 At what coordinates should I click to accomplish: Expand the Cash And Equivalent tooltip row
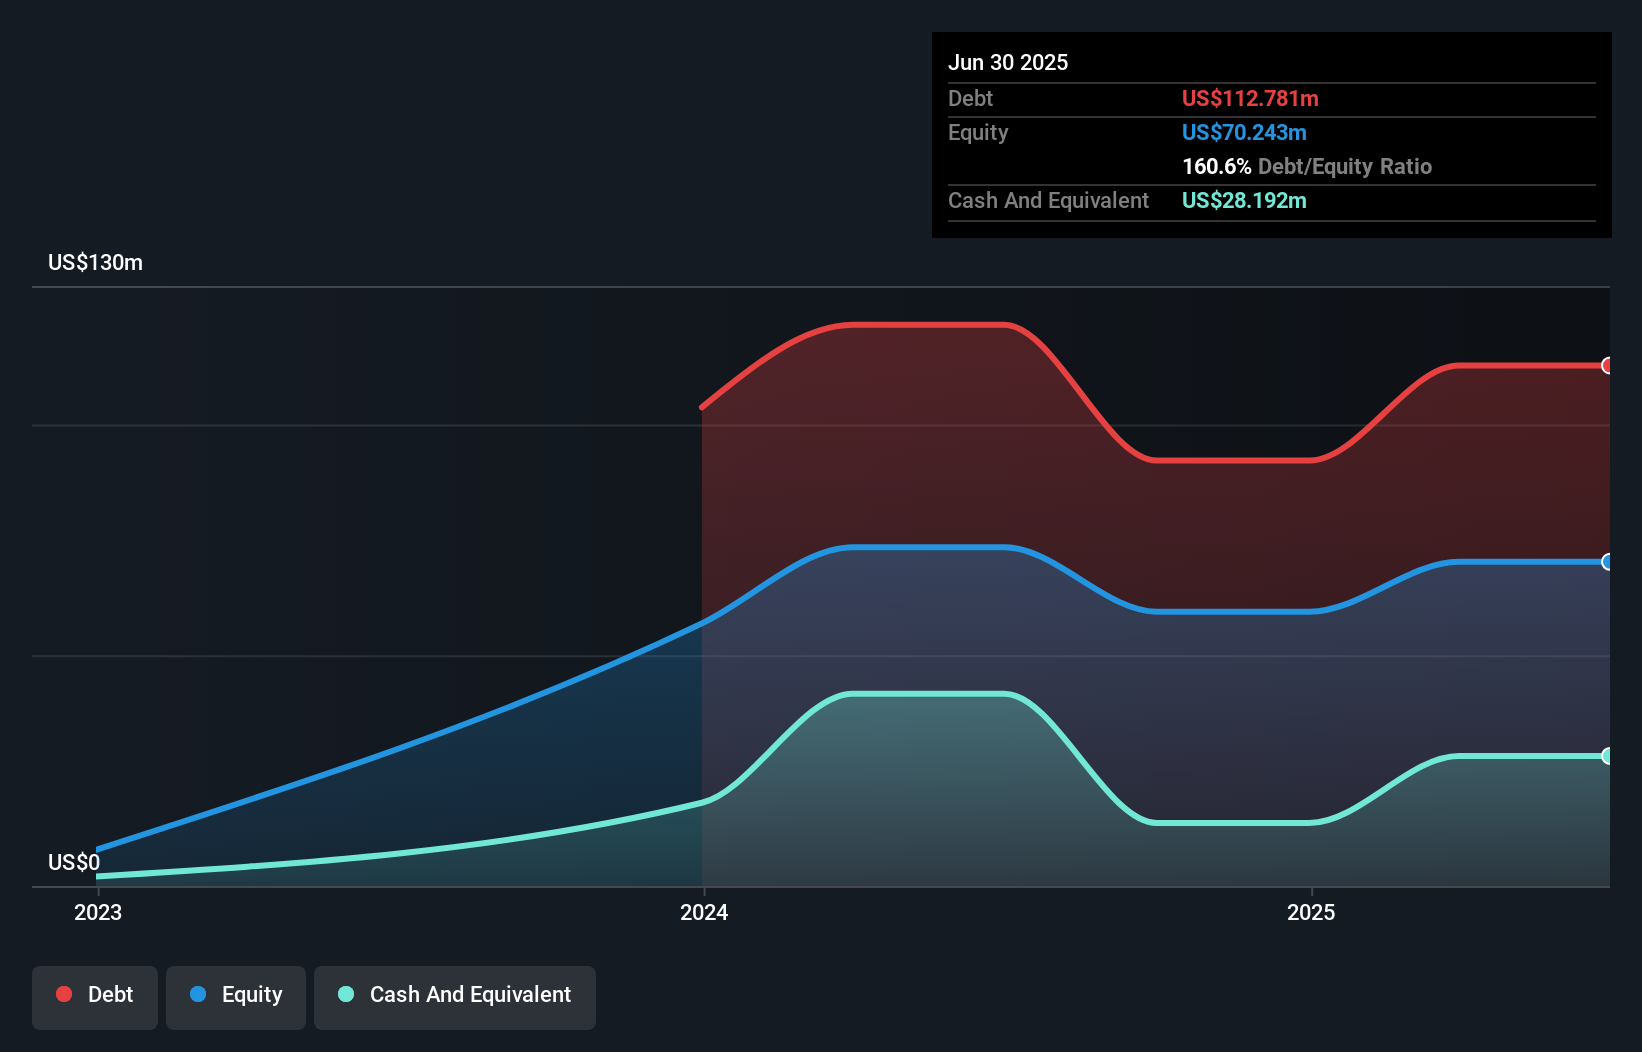point(1048,200)
